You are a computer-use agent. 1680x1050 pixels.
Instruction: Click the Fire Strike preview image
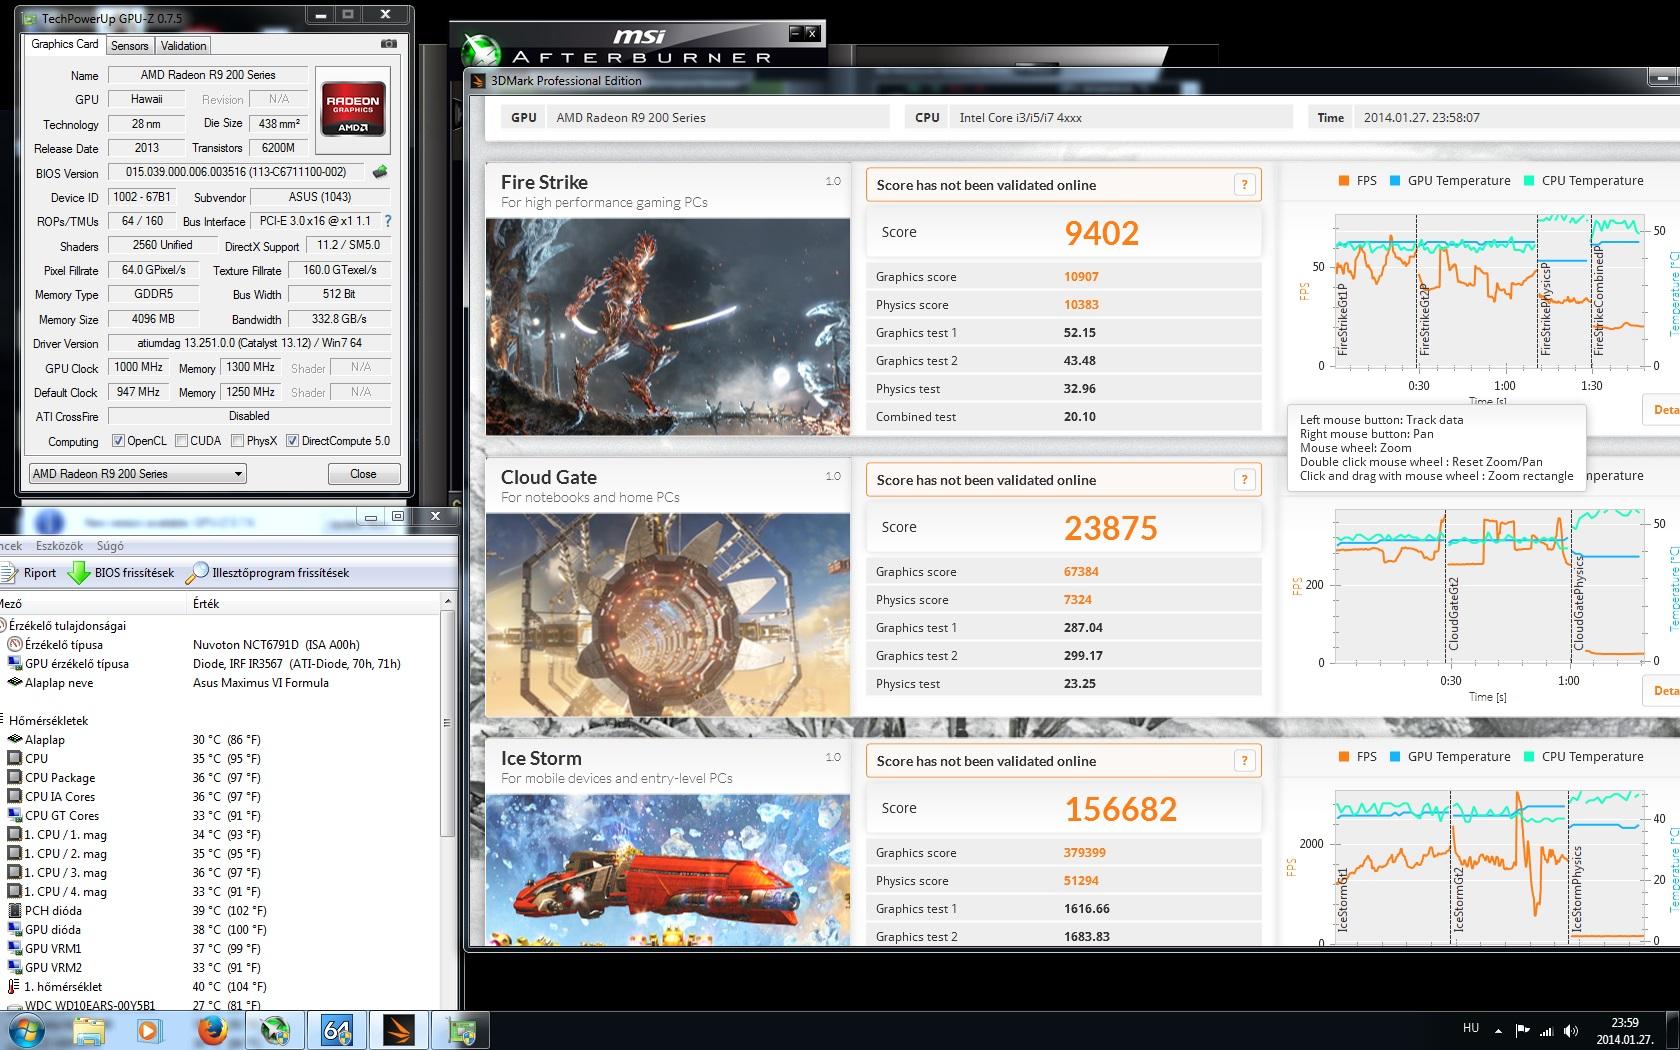point(668,326)
